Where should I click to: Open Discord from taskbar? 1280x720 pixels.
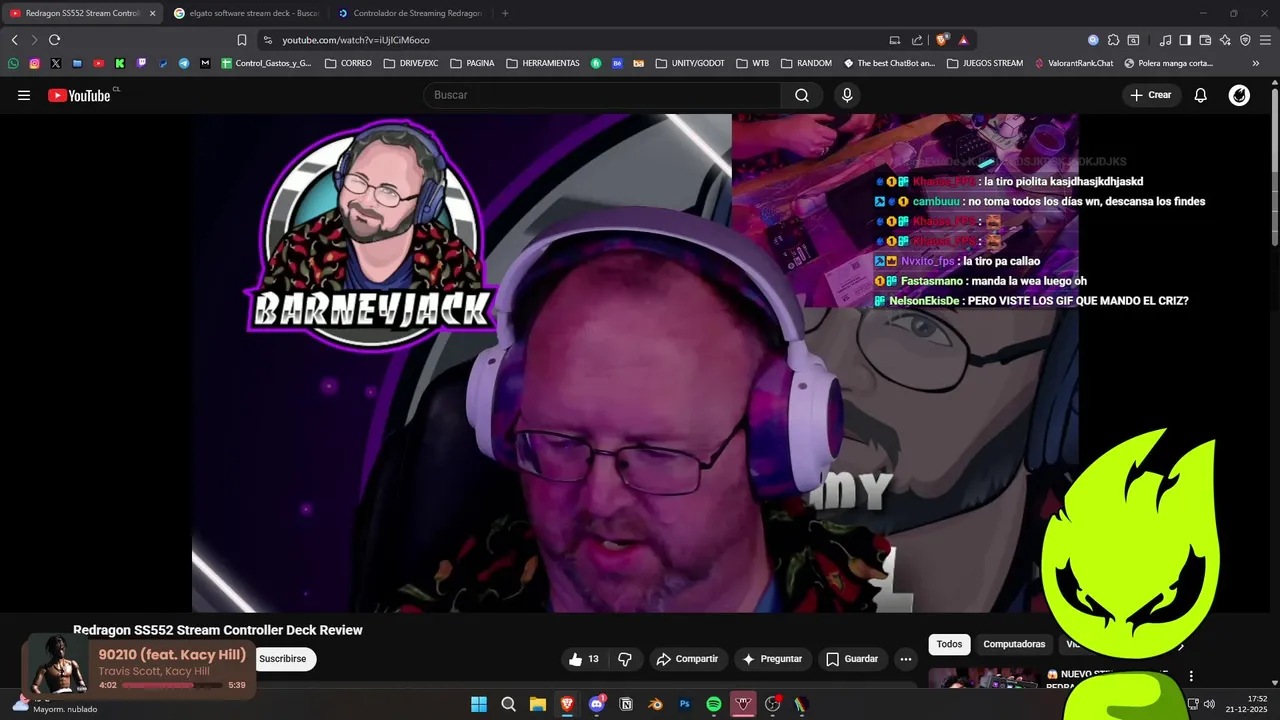[597, 704]
